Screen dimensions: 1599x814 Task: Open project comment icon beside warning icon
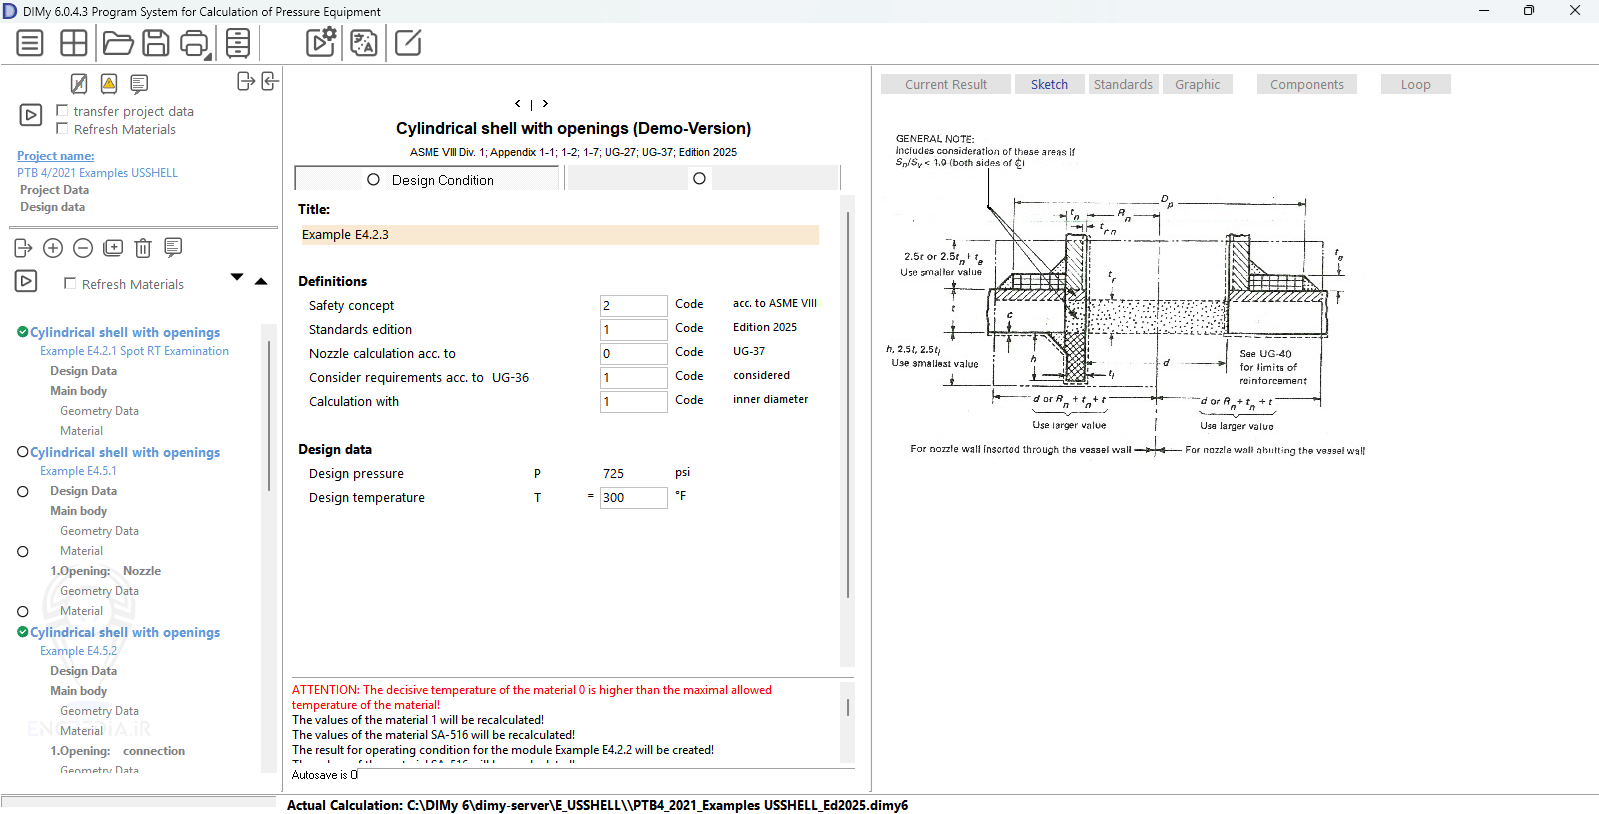[139, 84]
